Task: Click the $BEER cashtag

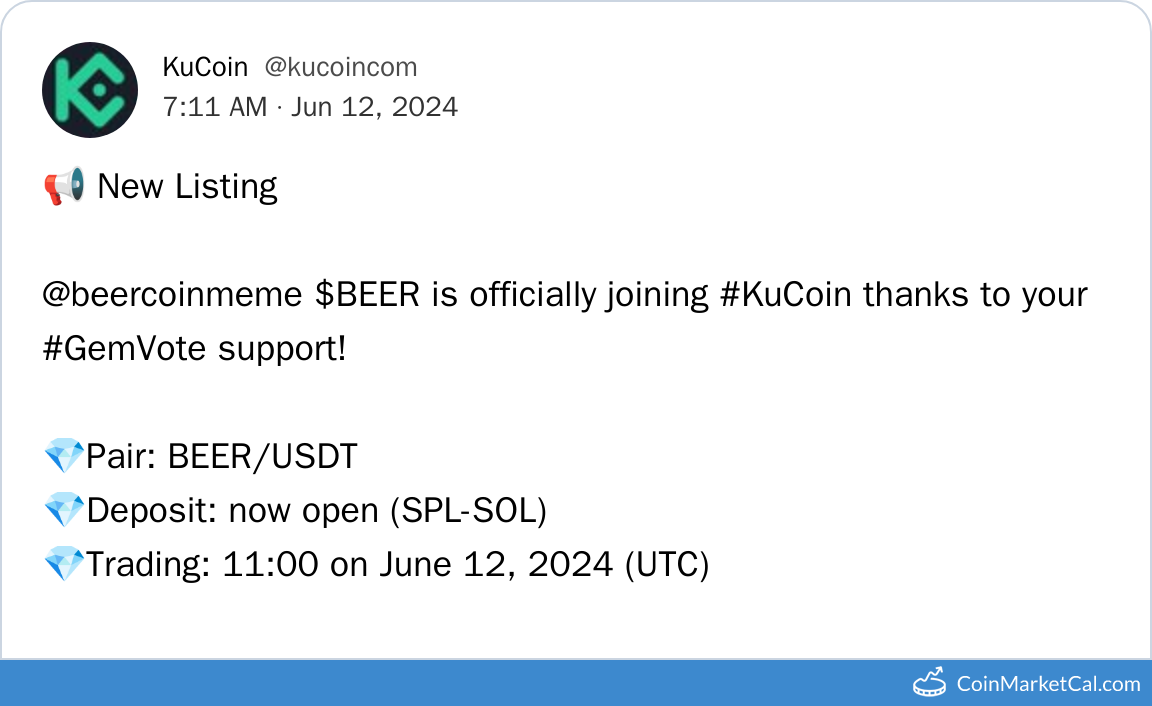Action: click(x=367, y=296)
